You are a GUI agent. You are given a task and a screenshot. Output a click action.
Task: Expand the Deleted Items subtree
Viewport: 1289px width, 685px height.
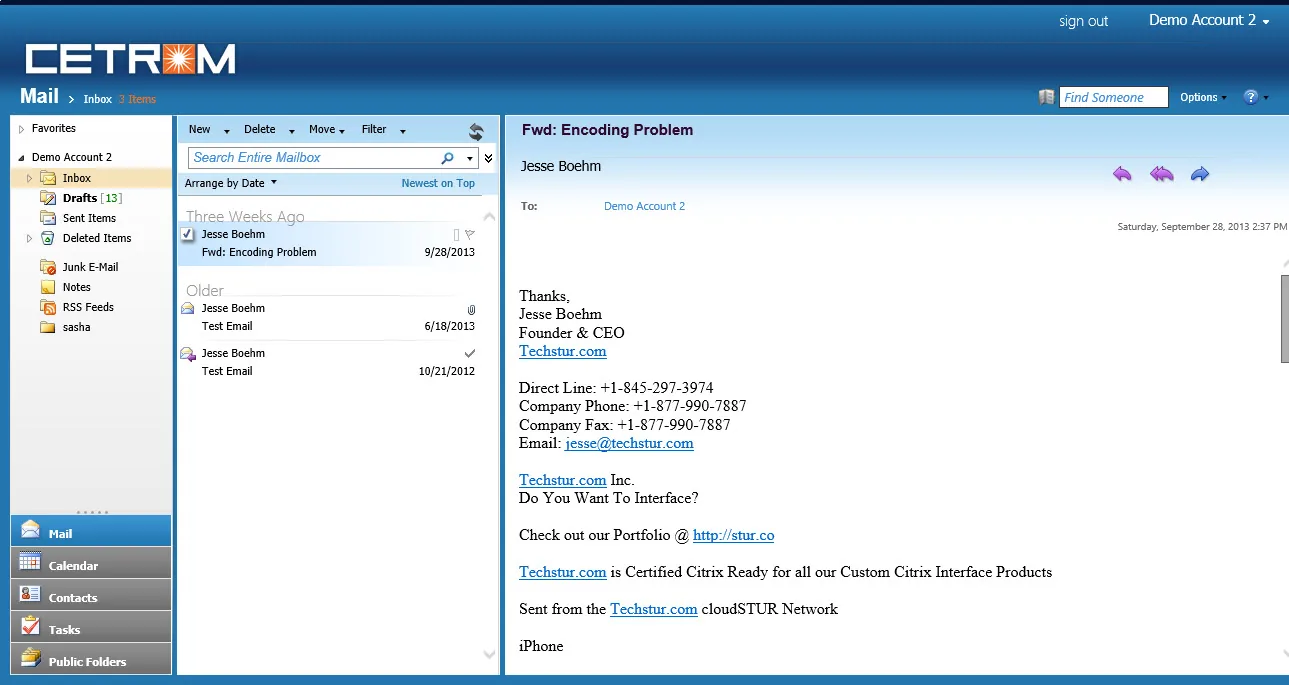click(x=29, y=238)
